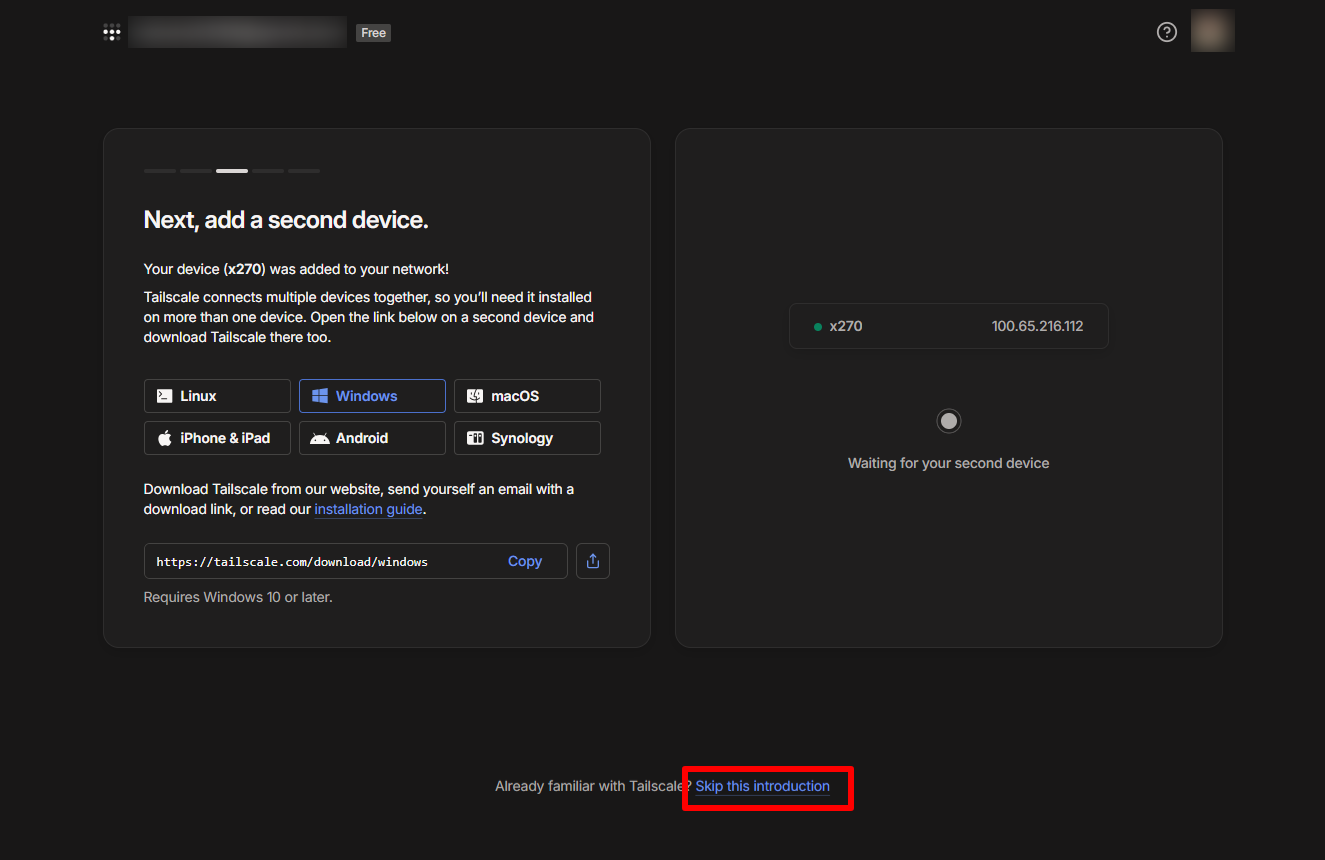
Task: Pick the Android platform option
Action: [x=372, y=438]
